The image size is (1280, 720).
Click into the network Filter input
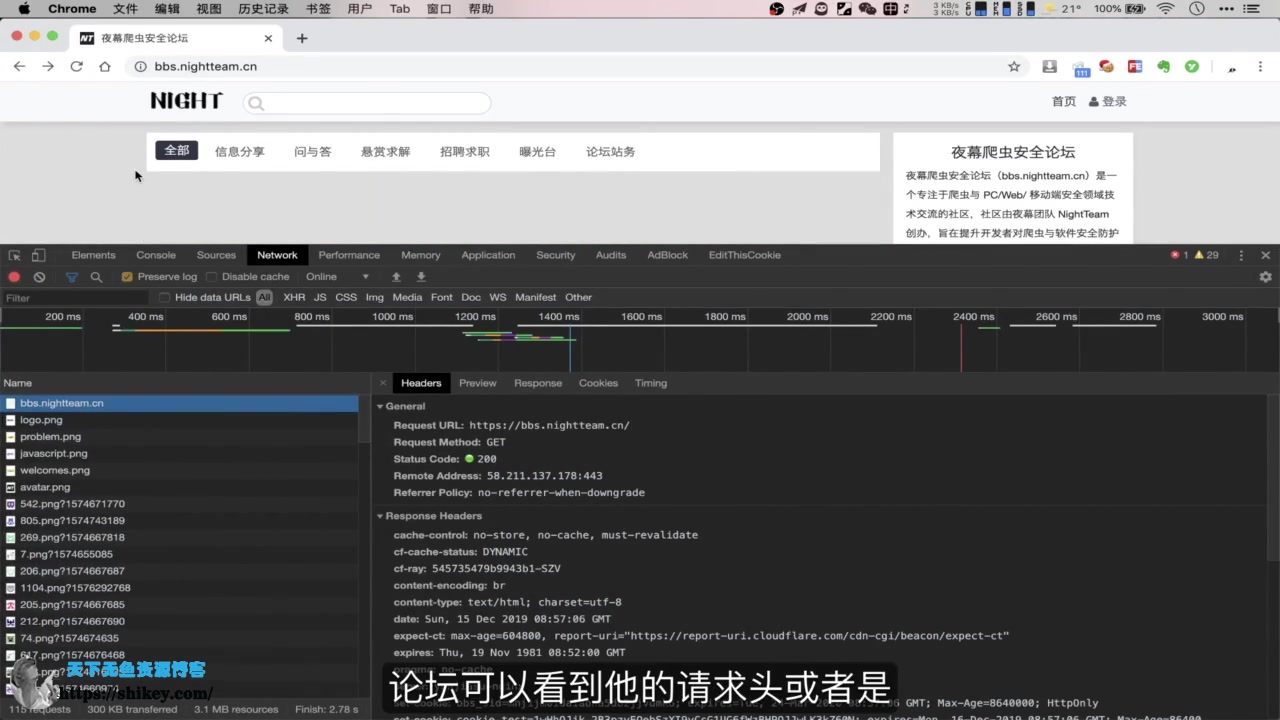(76, 298)
